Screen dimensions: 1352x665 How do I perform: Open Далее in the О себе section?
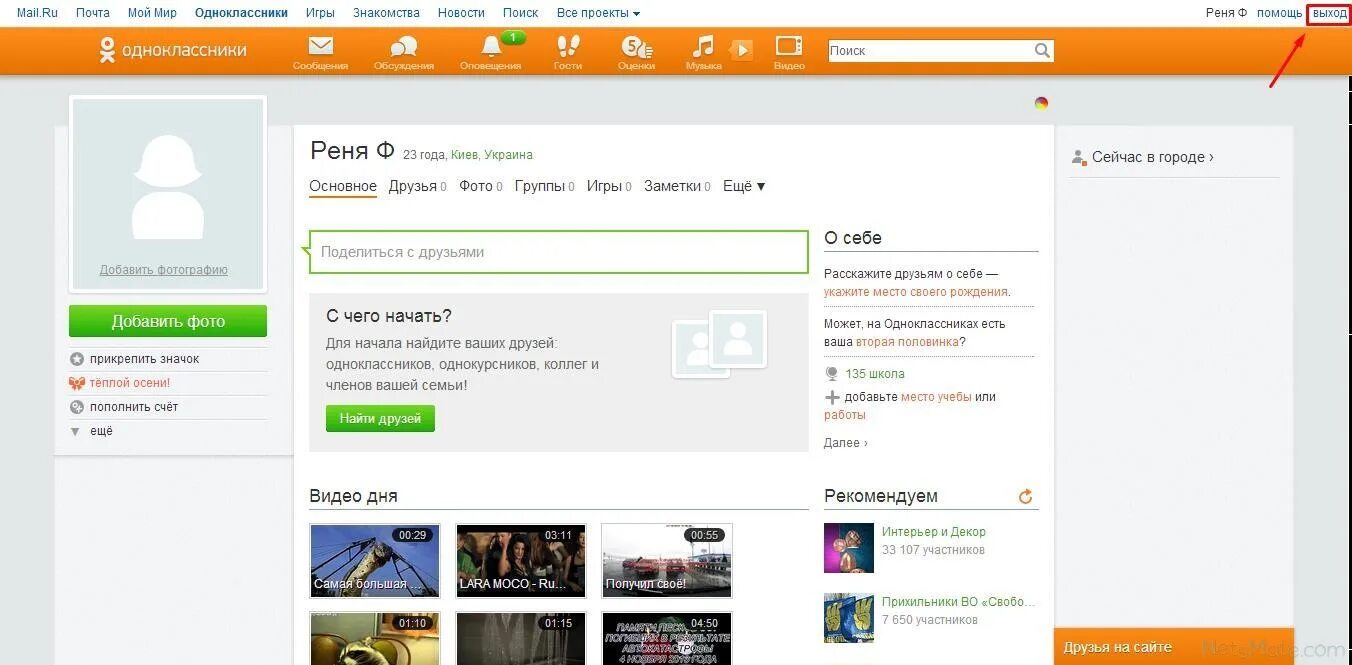coord(846,443)
